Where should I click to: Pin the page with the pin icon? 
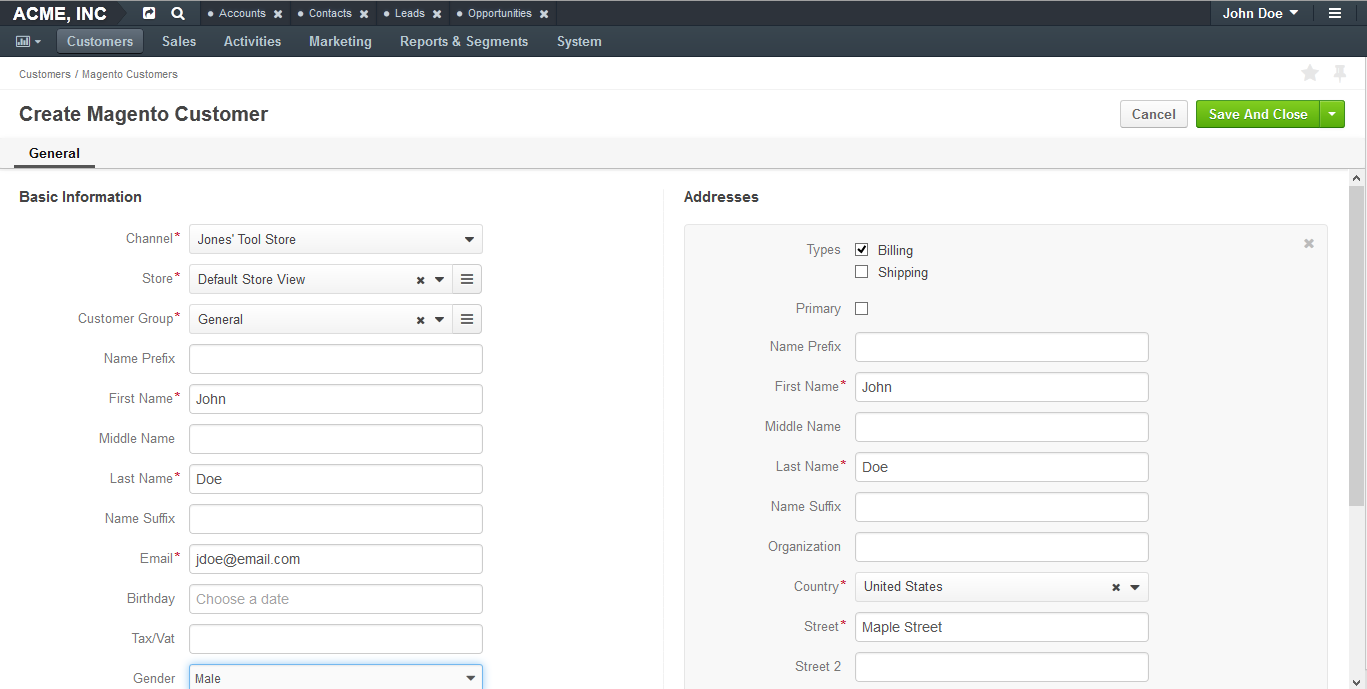pos(1340,73)
